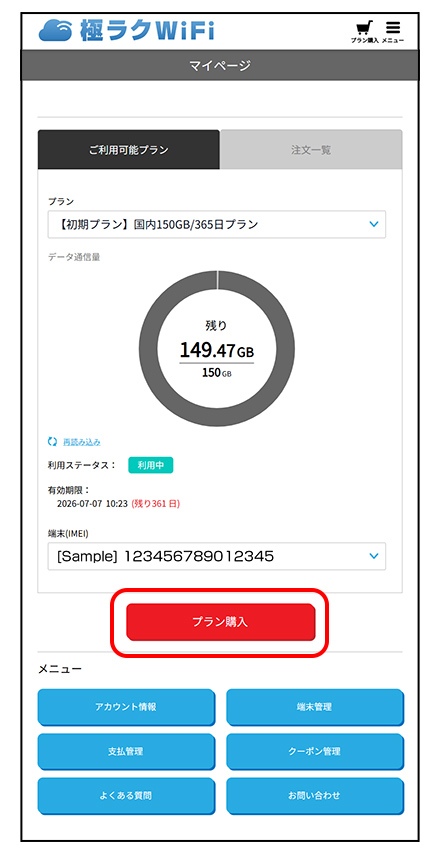This screenshot has height=865, width=440.
Task: Open the shopping cart plan purchase icon
Action: point(364,31)
